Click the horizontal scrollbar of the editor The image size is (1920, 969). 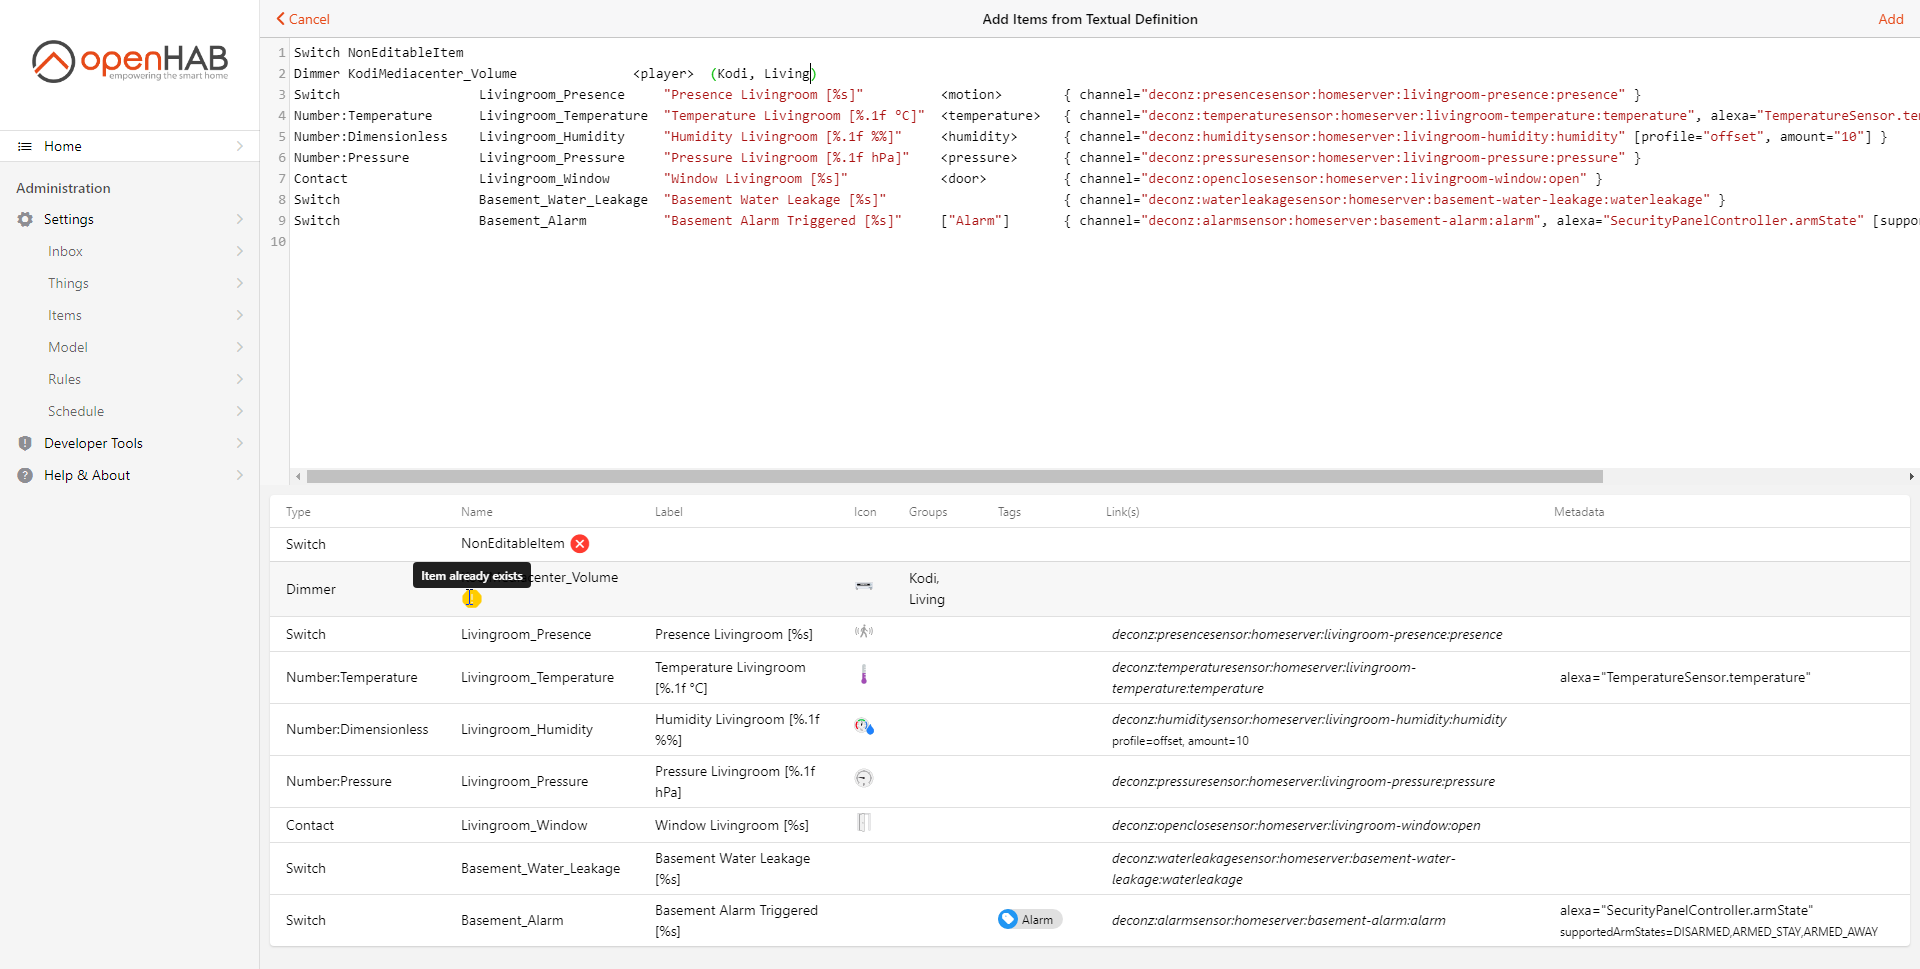click(x=954, y=477)
